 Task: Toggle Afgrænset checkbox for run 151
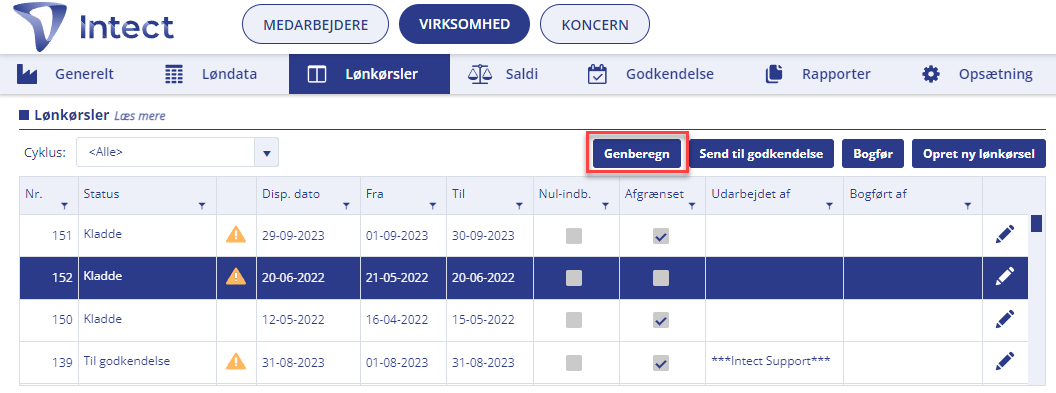[x=661, y=236]
